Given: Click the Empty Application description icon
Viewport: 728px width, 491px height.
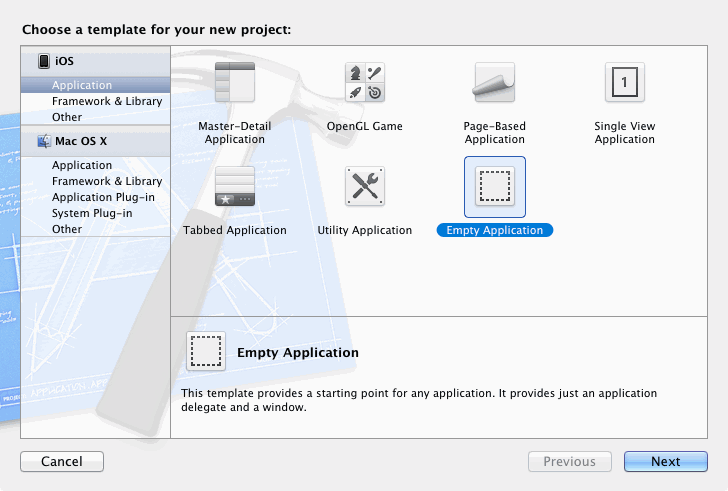Looking at the screenshot, I should click(206, 352).
